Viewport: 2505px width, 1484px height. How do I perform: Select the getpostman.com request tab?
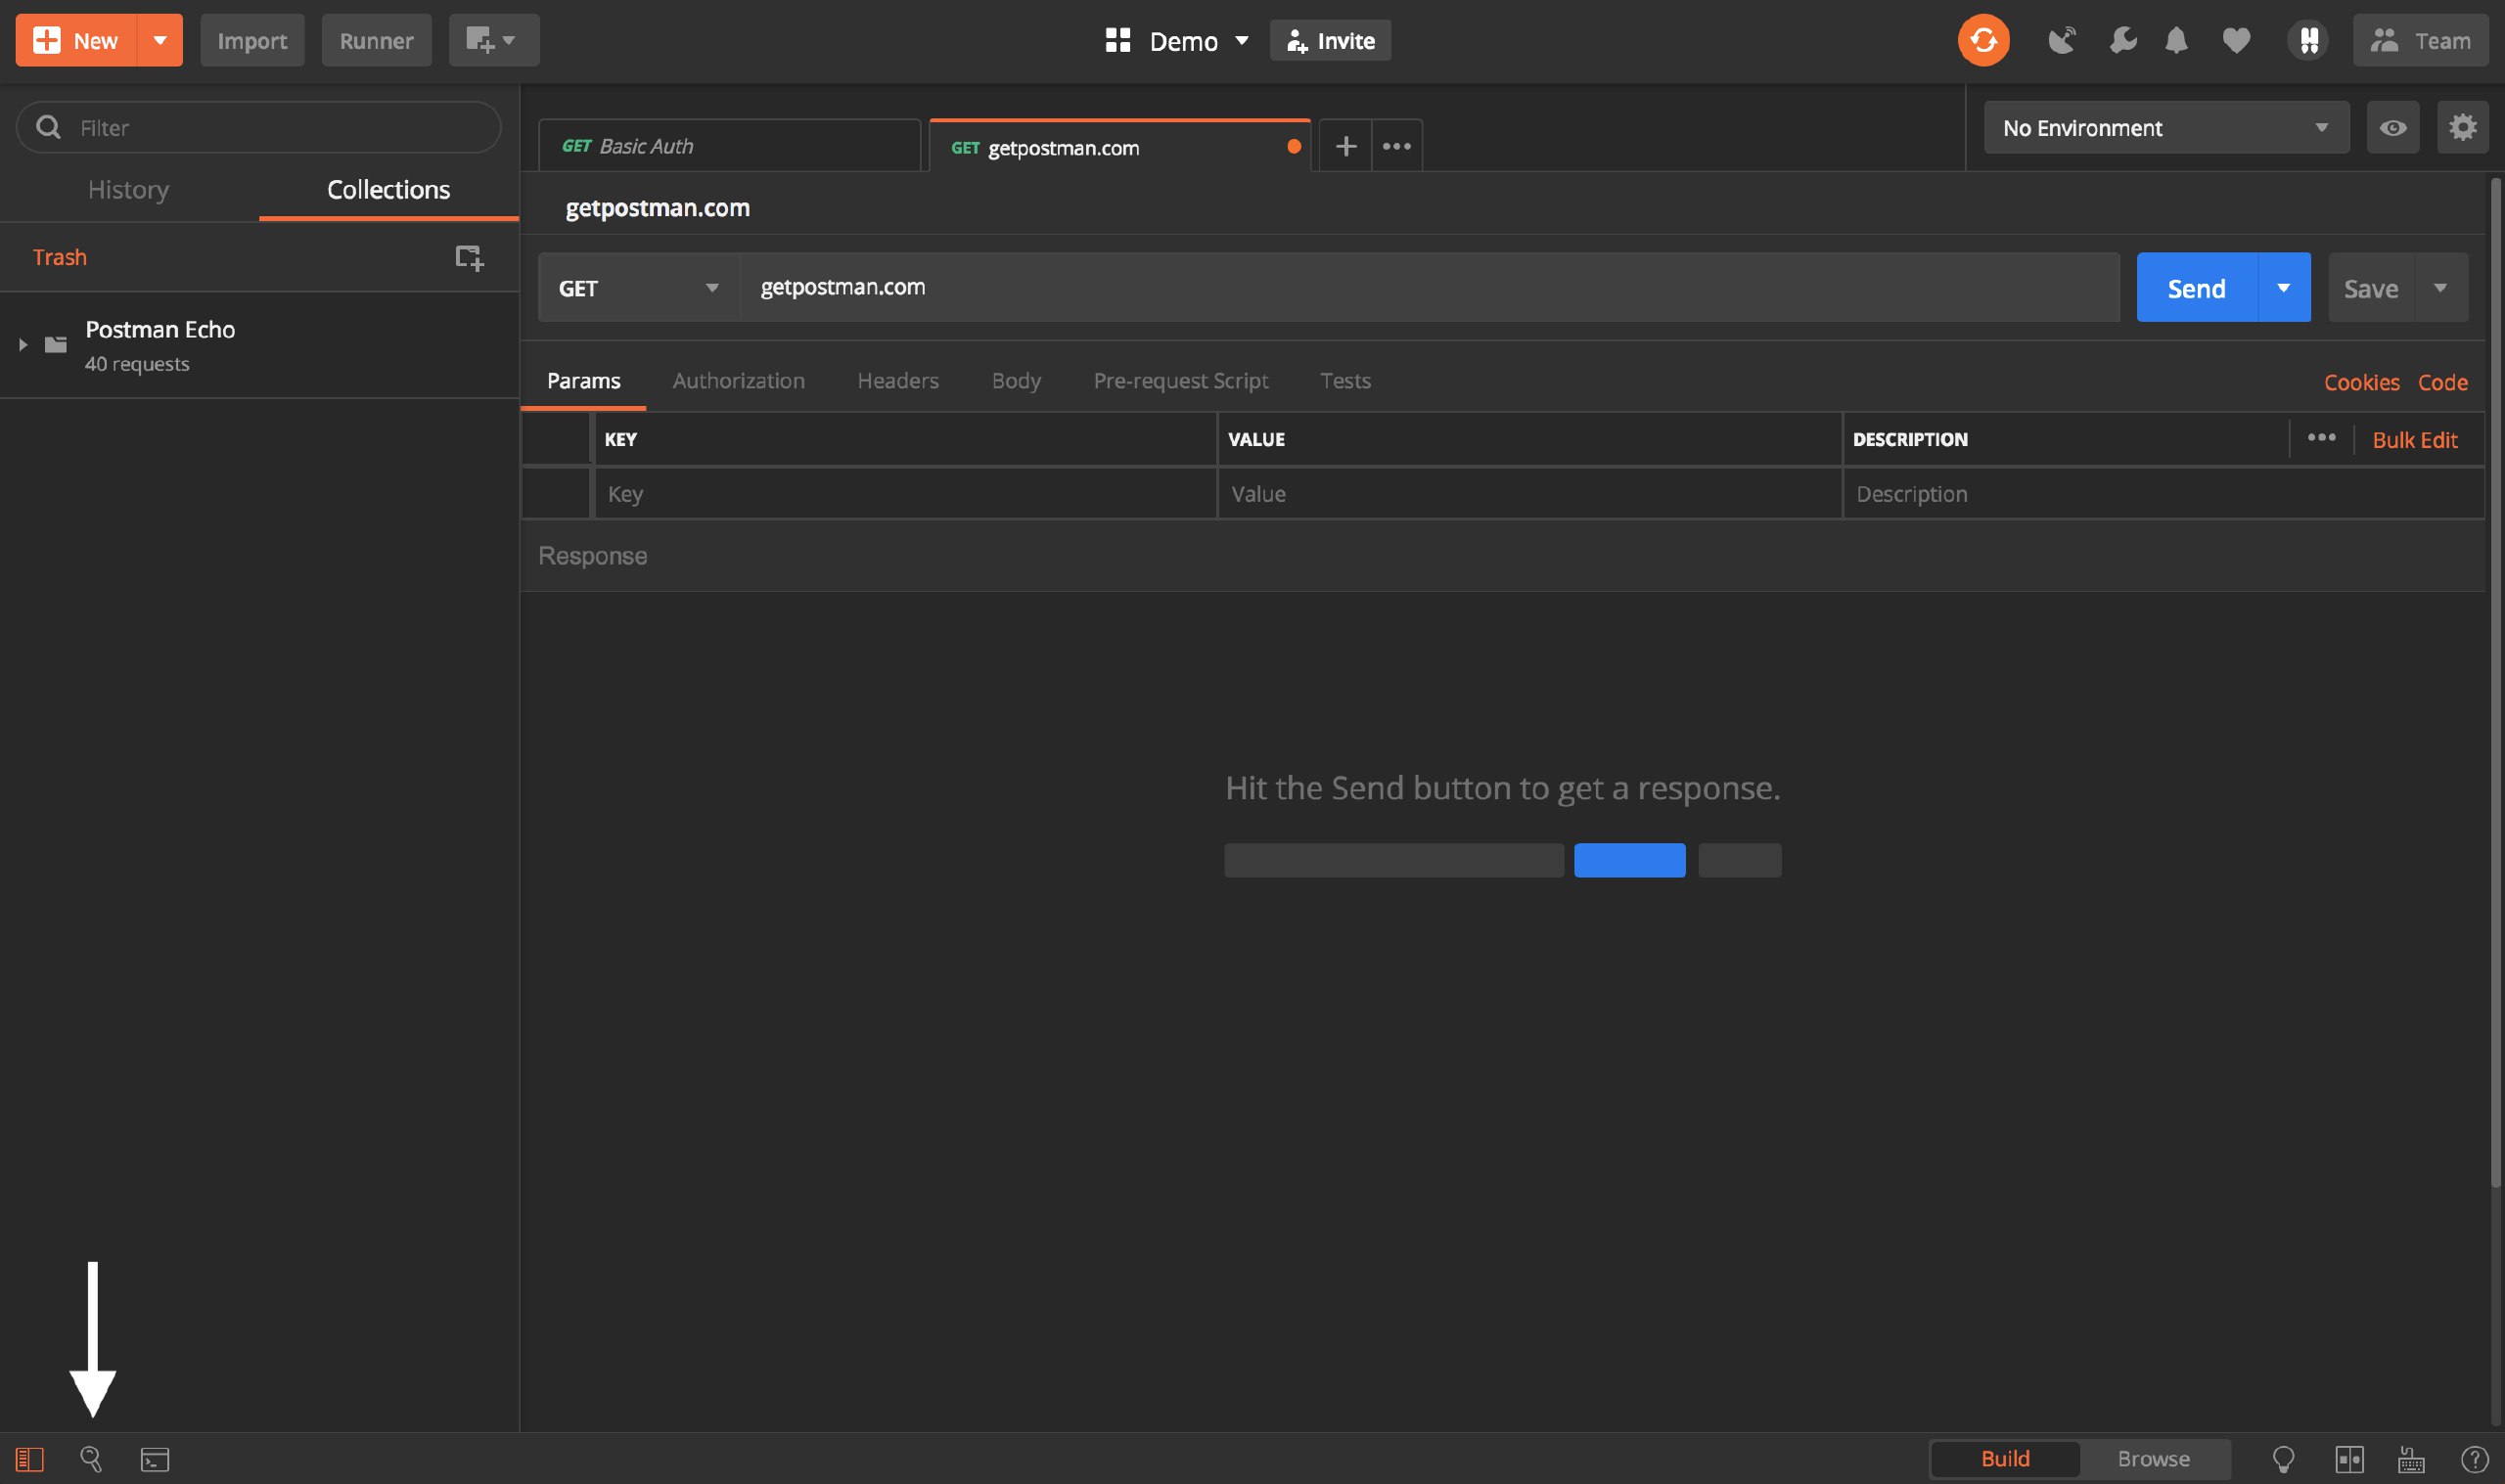(x=1119, y=147)
